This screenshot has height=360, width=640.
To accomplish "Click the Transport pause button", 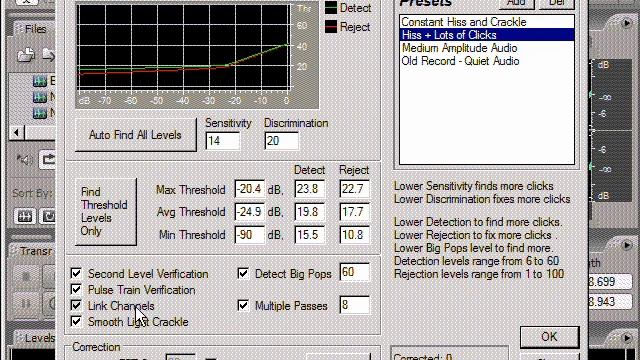I will (x=25, y=303).
